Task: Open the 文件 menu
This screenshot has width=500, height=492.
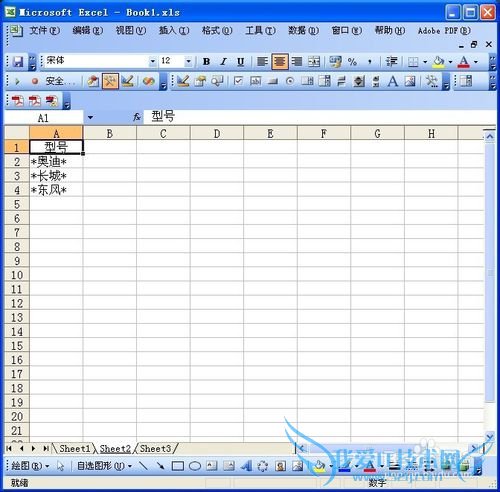Action: click(44, 31)
